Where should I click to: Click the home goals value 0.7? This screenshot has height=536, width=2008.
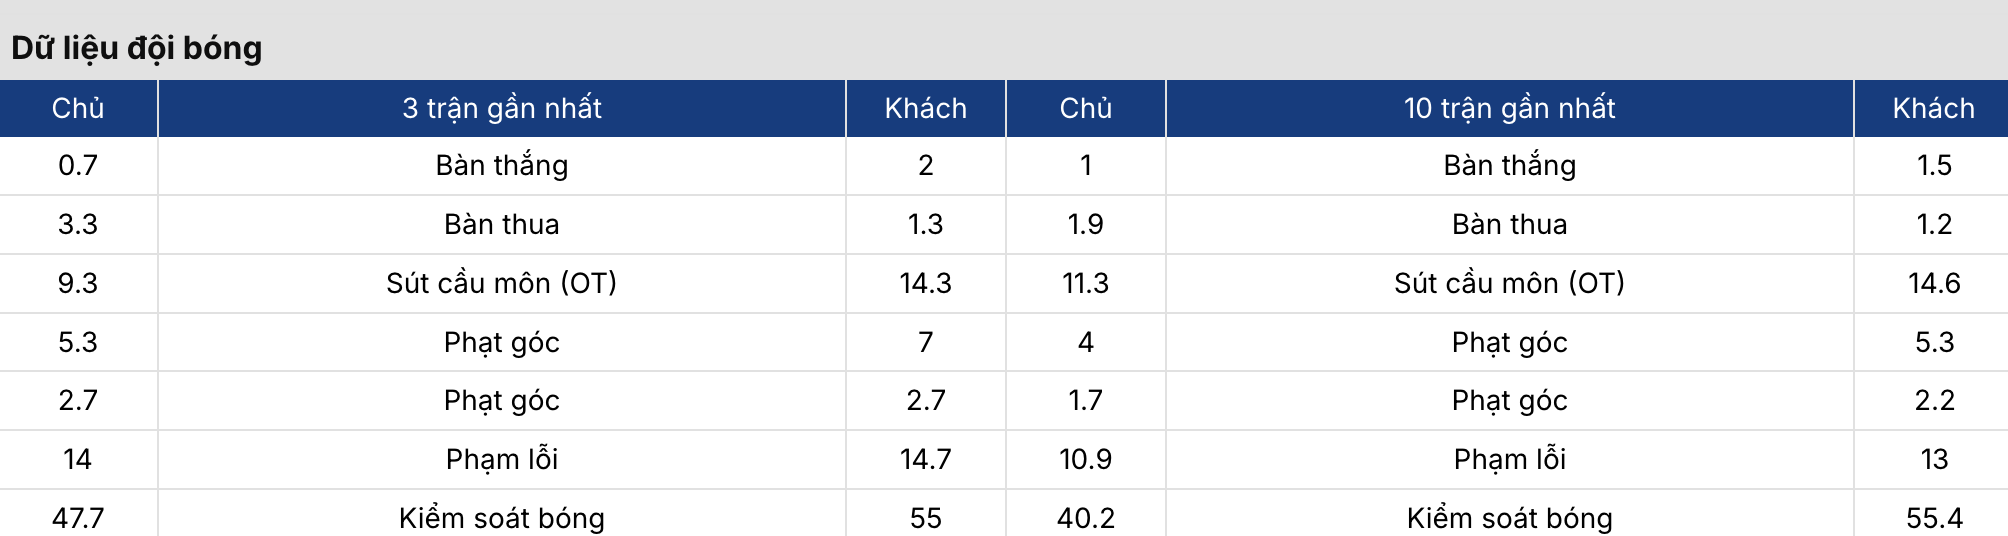(x=78, y=165)
